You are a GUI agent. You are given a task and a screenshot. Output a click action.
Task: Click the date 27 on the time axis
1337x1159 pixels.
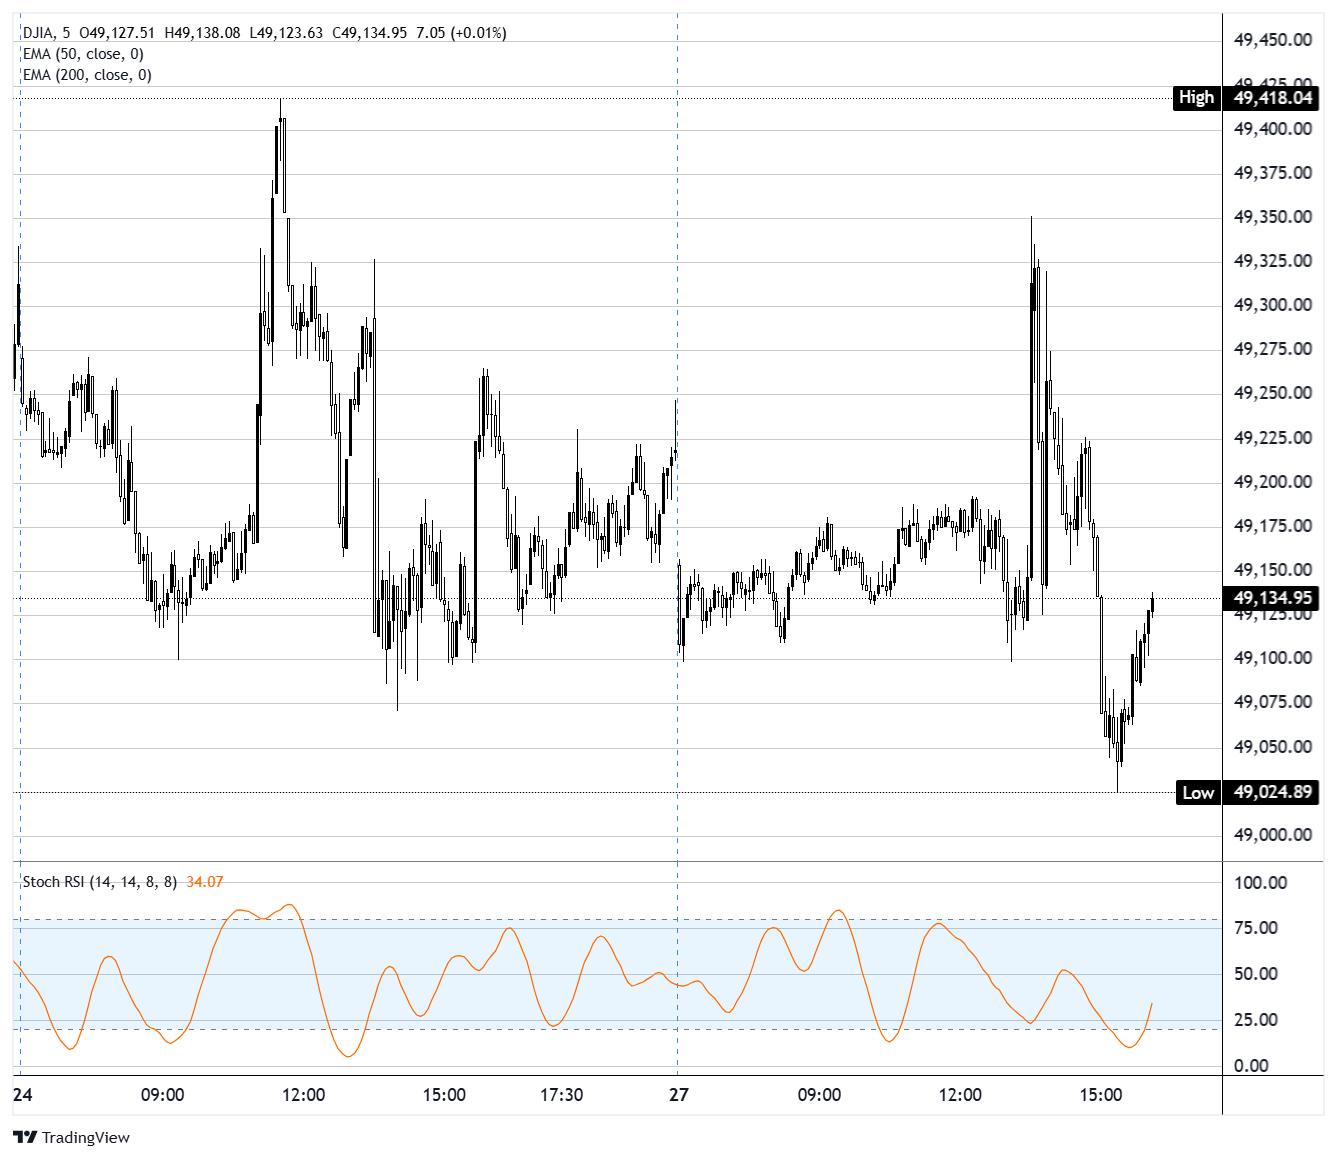pos(679,1095)
